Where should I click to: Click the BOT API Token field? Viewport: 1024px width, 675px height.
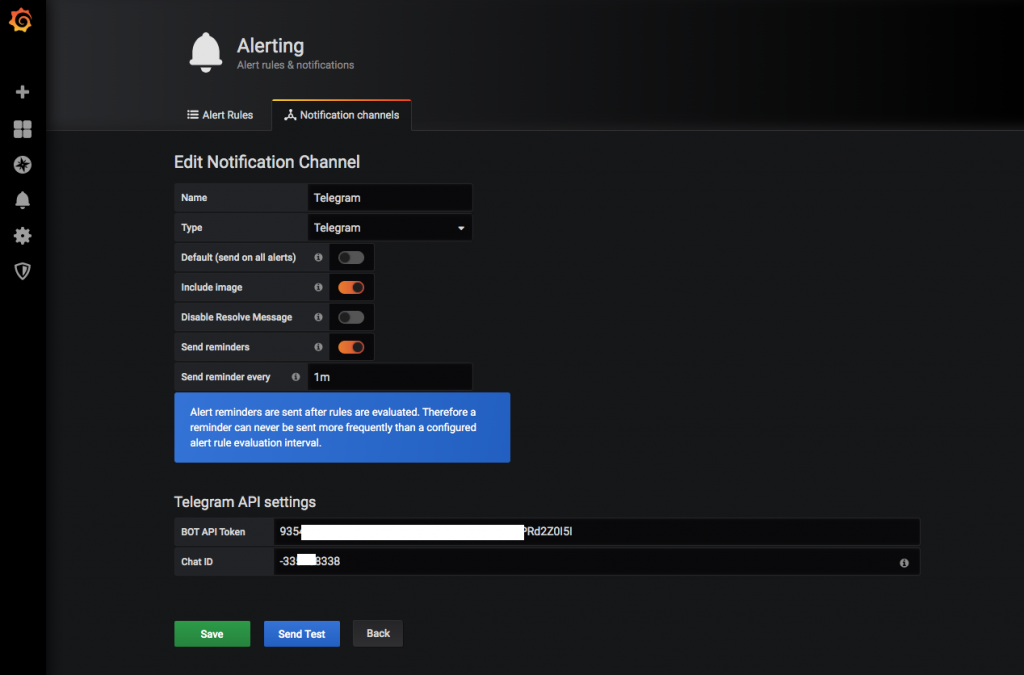coord(596,531)
